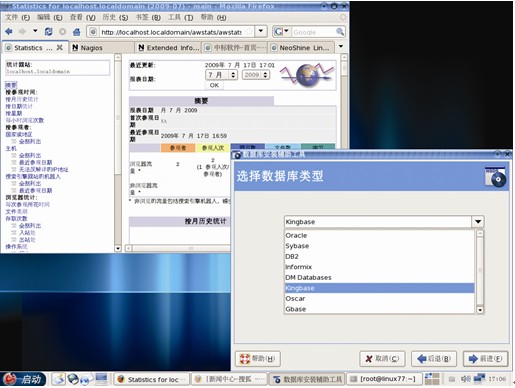
Task: Go to Firefox home page icon
Action: tap(77, 32)
